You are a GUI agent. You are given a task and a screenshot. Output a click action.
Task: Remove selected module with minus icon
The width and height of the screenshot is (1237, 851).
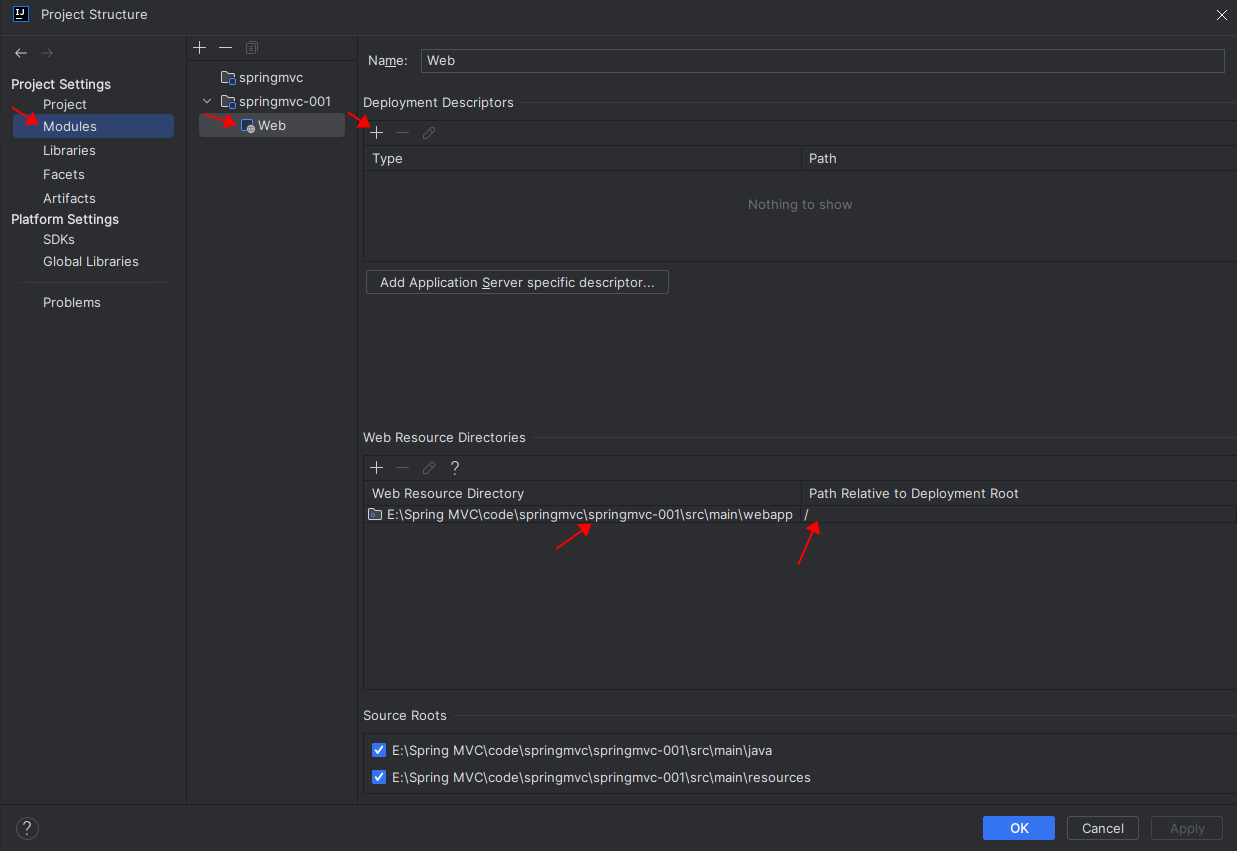(225, 48)
